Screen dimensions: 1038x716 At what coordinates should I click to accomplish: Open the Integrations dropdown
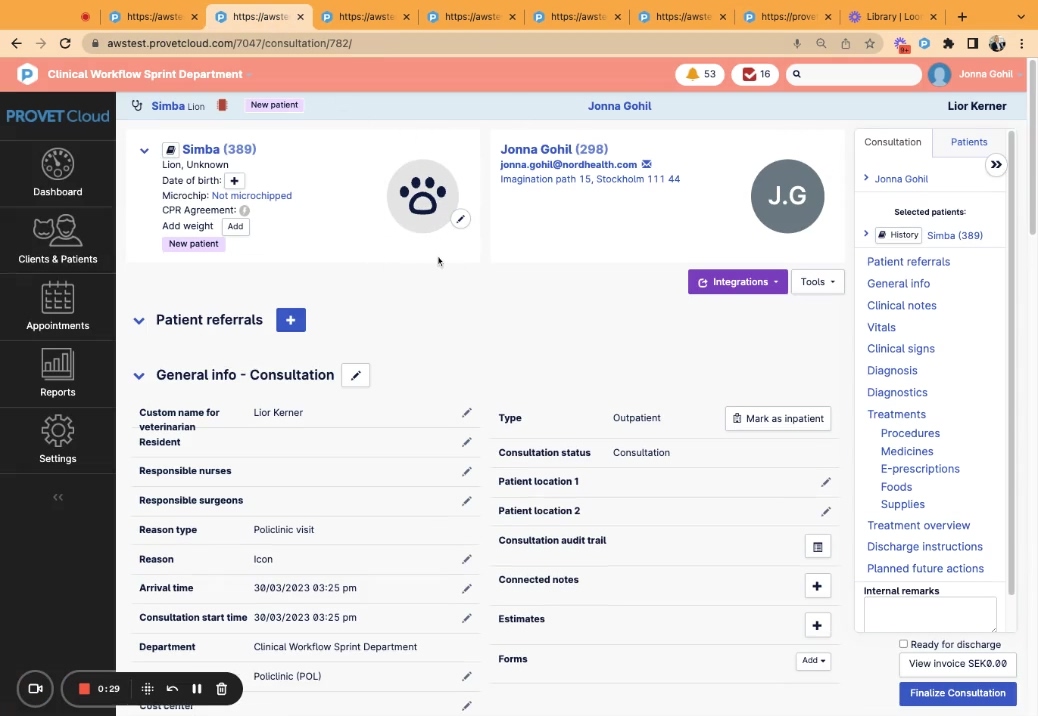[737, 282]
